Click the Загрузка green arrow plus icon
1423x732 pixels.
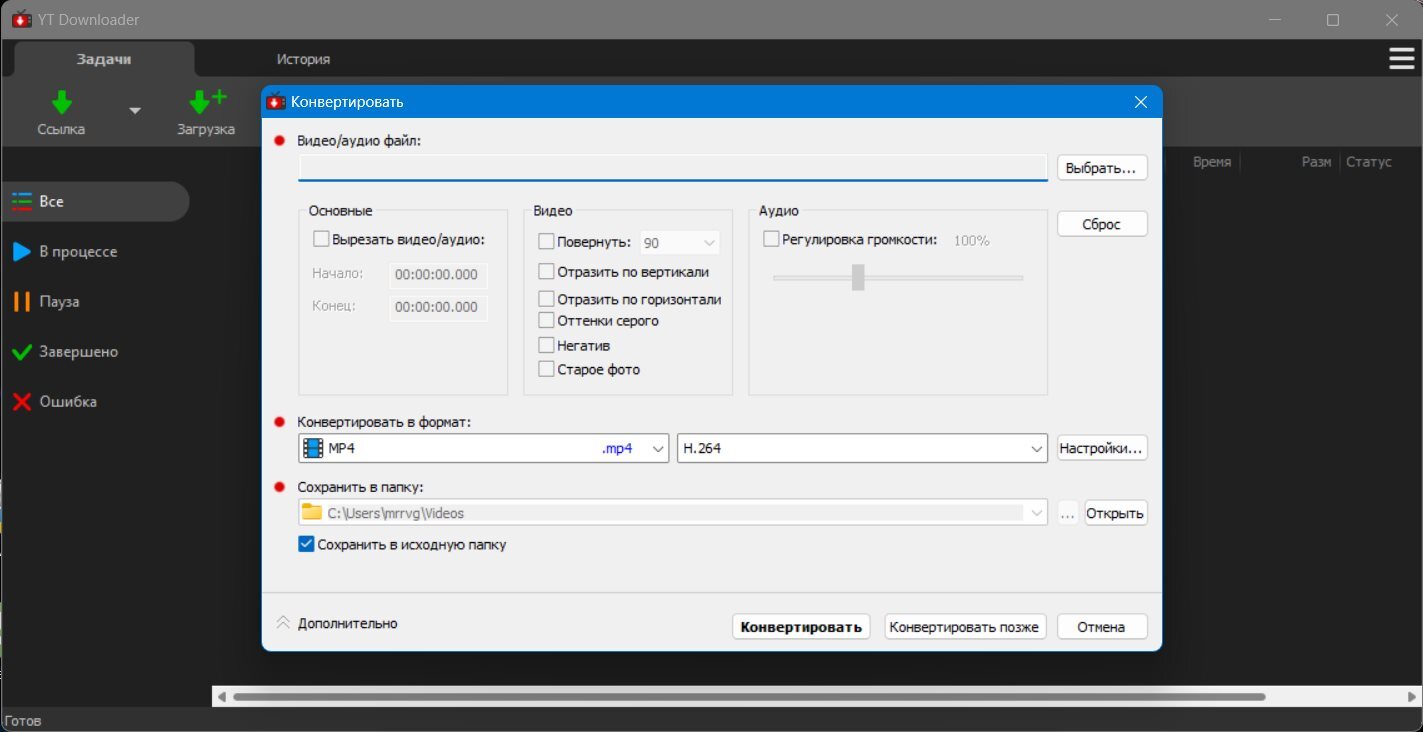coord(207,102)
